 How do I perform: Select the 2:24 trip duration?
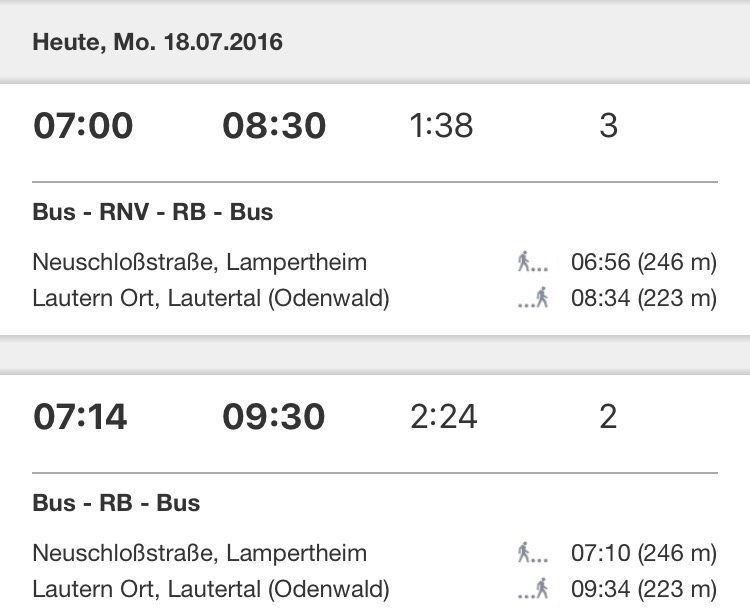coord(444,417)
